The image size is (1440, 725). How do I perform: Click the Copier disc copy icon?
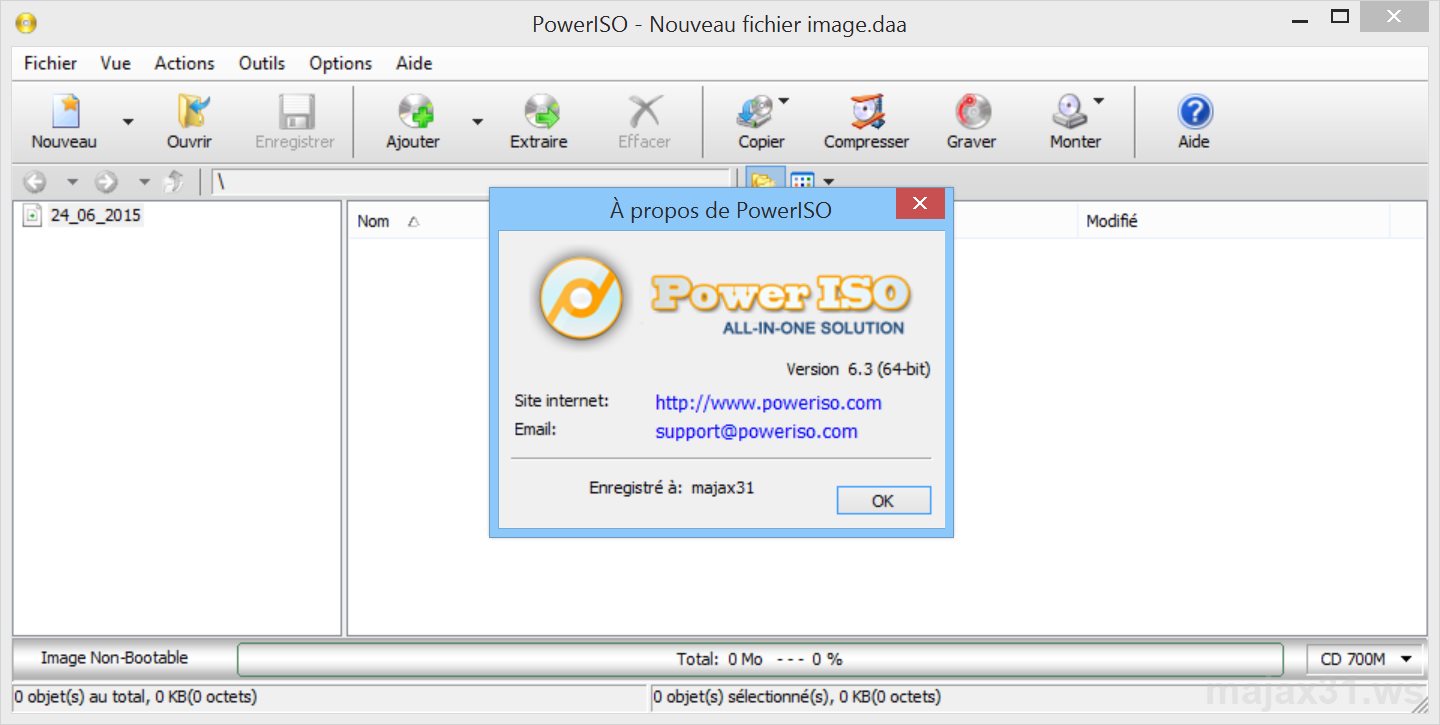coord(755,111)
